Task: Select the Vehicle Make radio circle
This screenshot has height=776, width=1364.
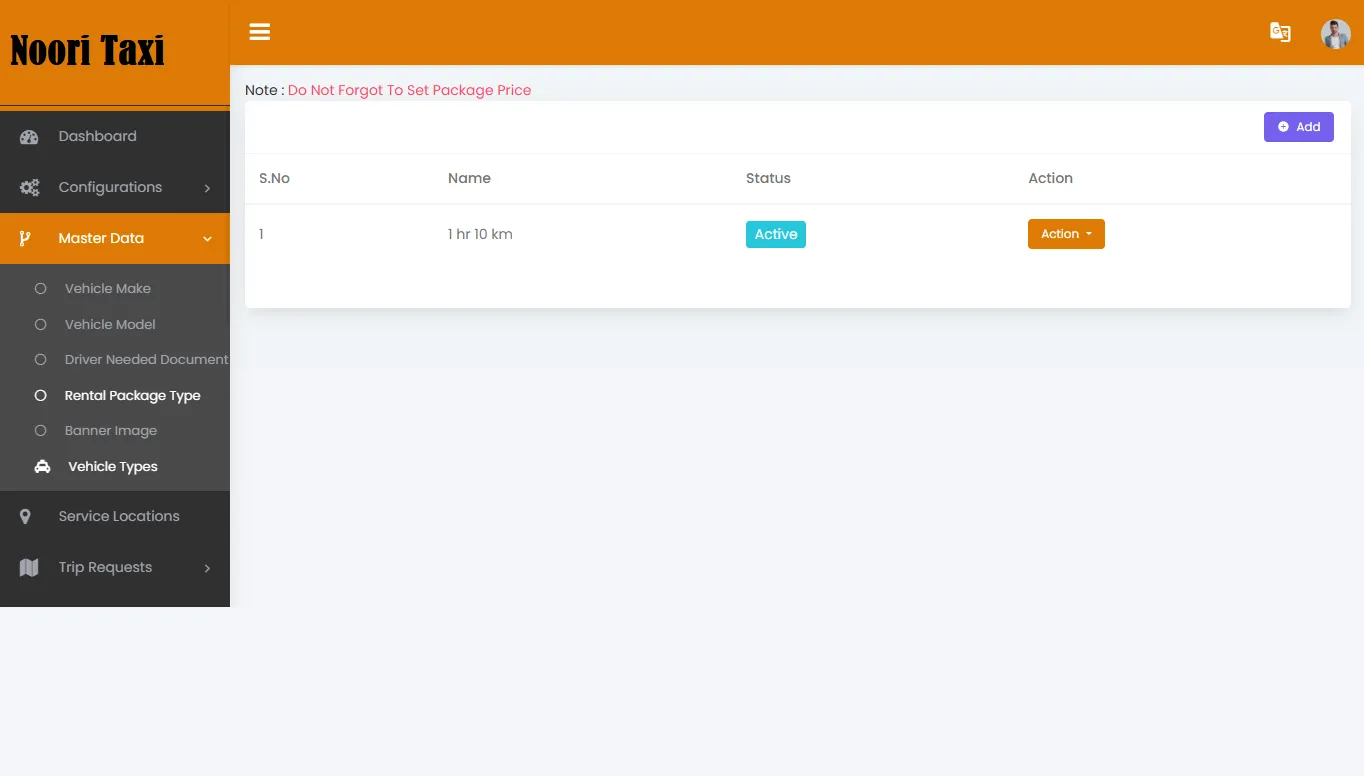Action: tap(40, 288)
